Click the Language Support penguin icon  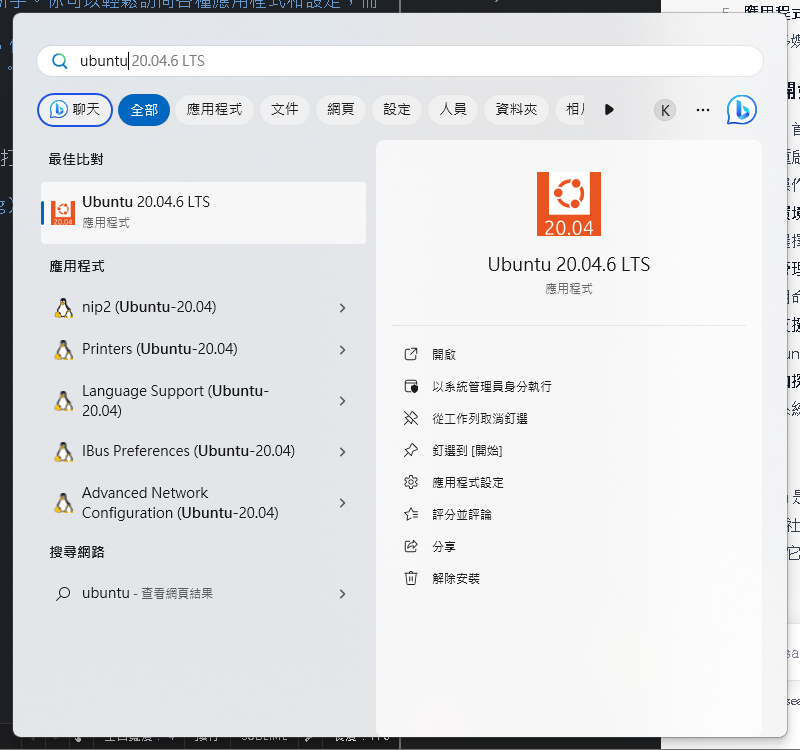[x=63, y=401]
